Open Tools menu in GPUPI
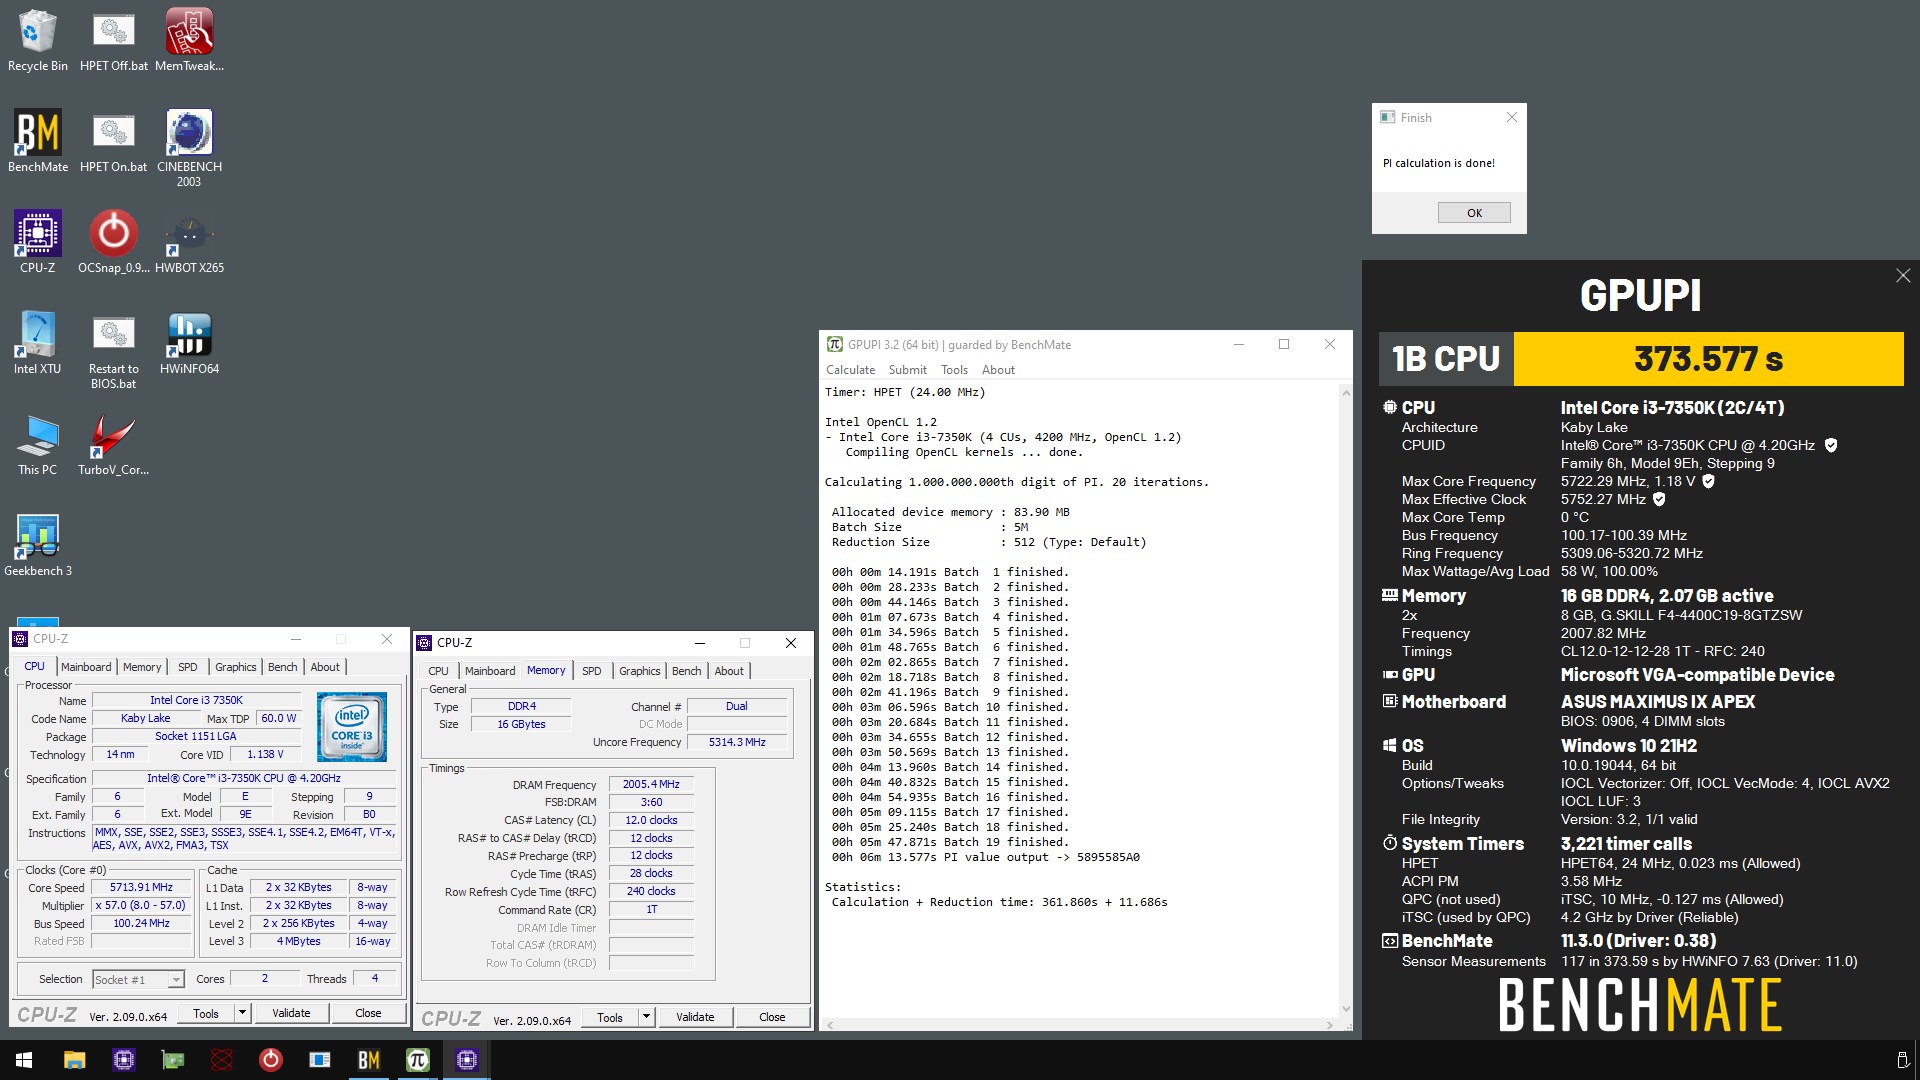 [954, 370]
